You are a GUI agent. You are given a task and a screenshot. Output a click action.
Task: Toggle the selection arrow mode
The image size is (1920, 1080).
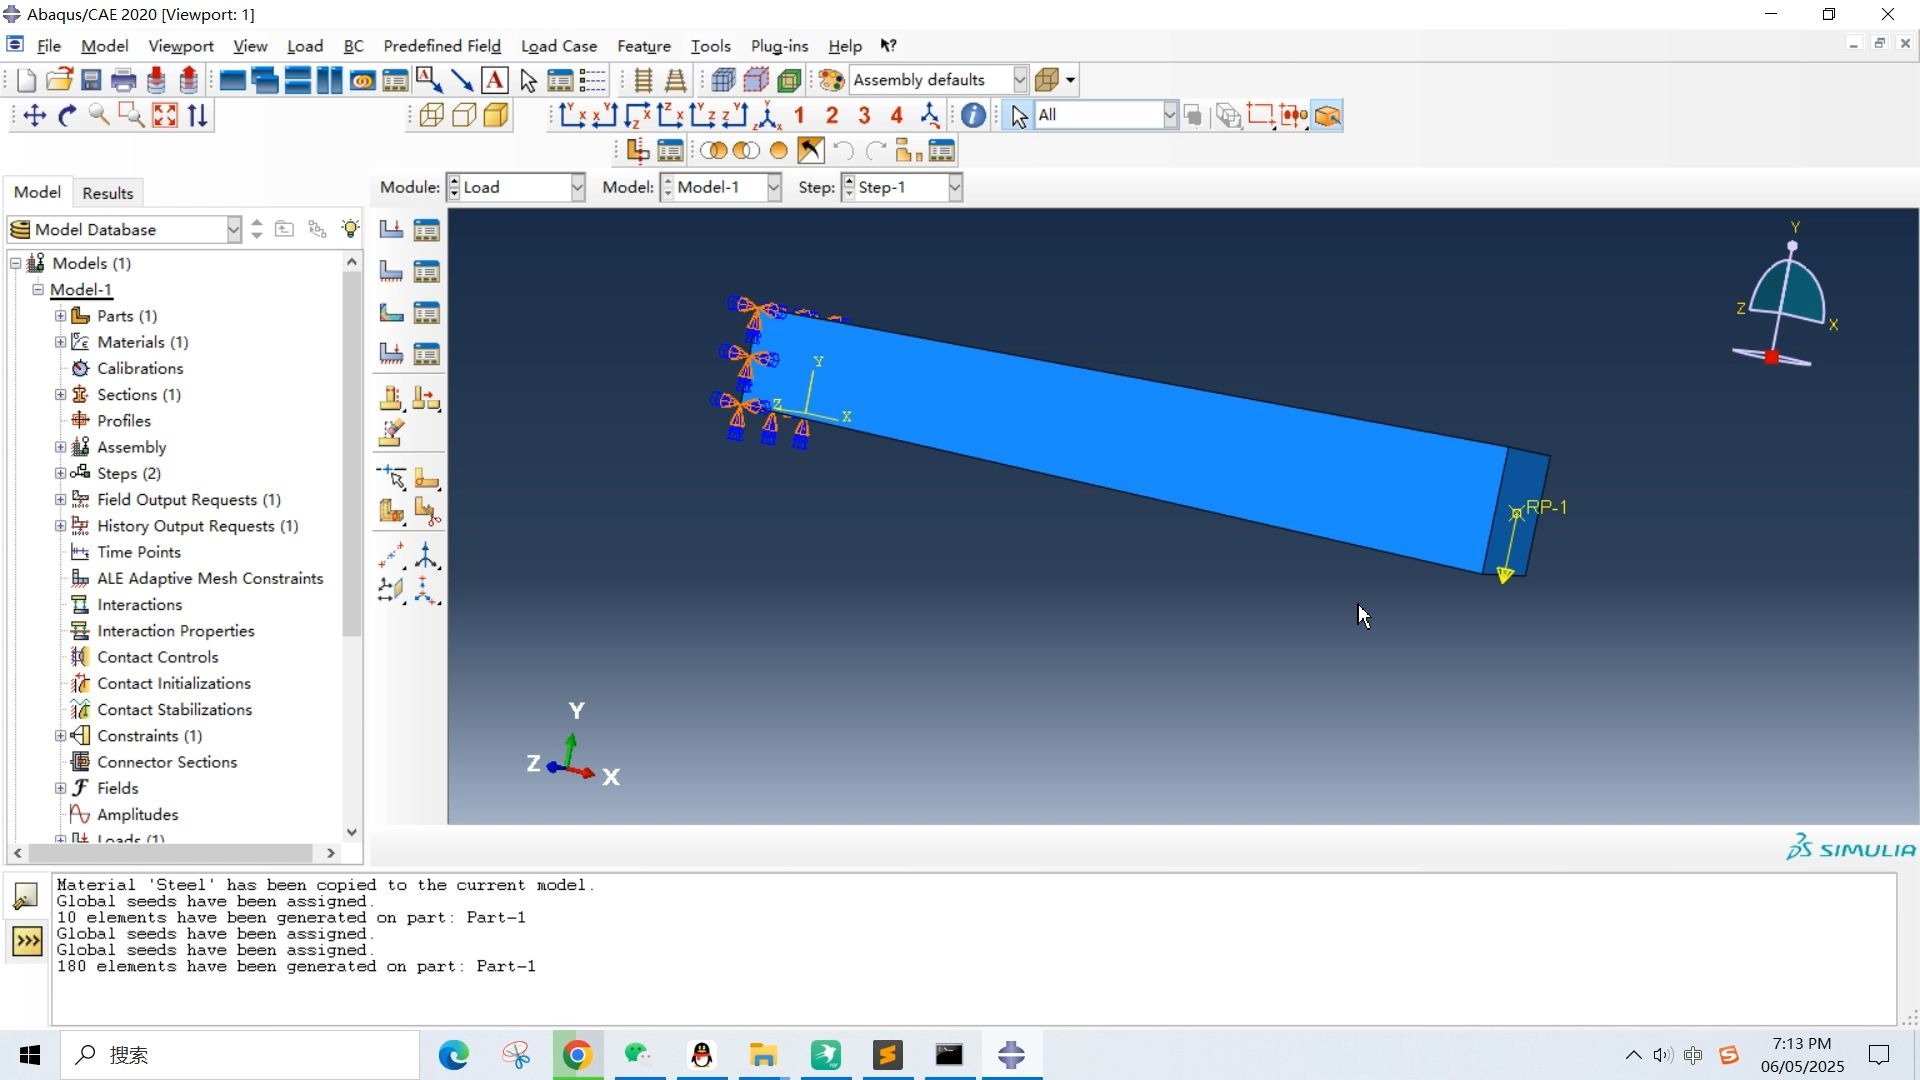1019,116
